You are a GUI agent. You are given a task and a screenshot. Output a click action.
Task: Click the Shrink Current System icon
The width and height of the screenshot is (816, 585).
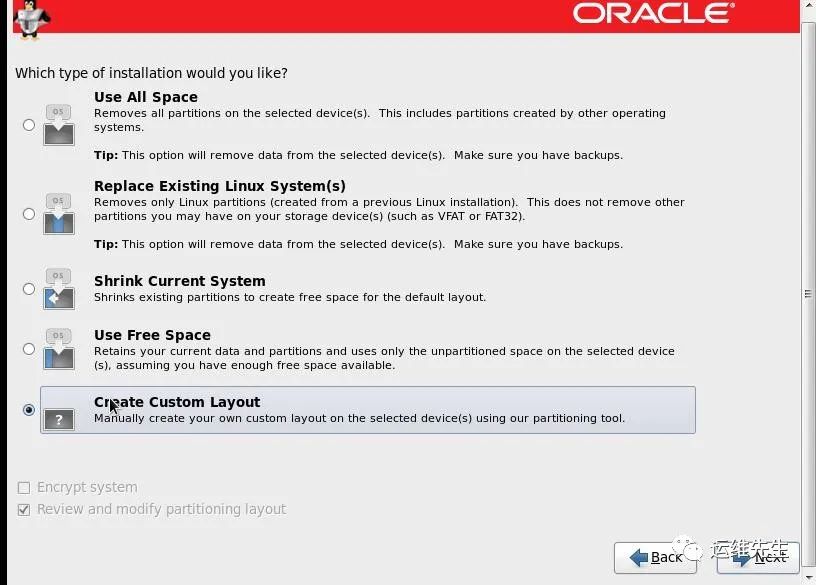tap(59, 289)
